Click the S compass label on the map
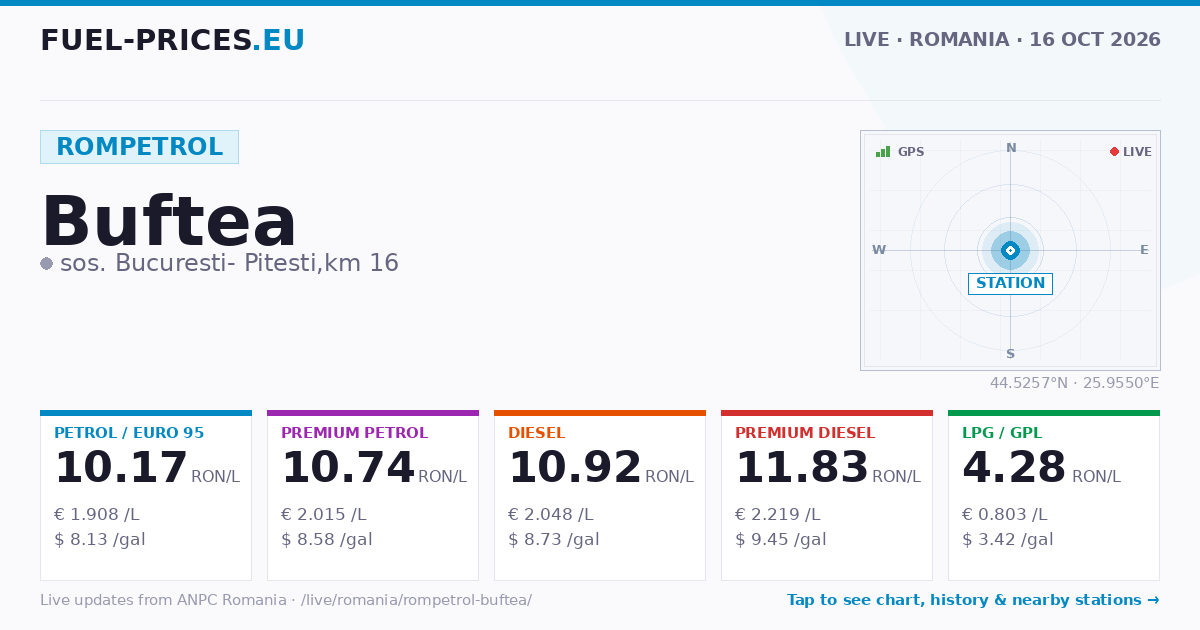Screen dimensions: 1200x630 point(1011,354)
